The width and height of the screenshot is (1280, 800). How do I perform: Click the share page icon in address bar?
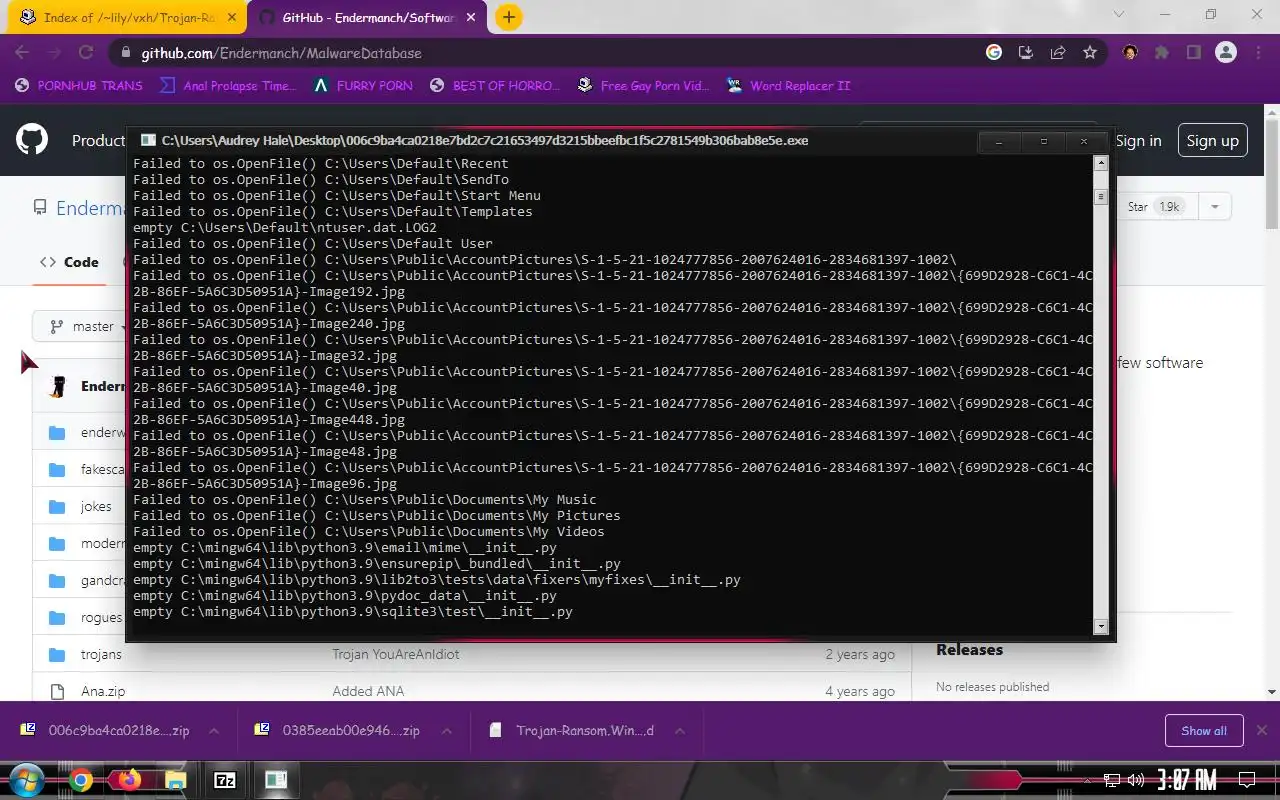pyautogui.click(x=1057, y=53)
